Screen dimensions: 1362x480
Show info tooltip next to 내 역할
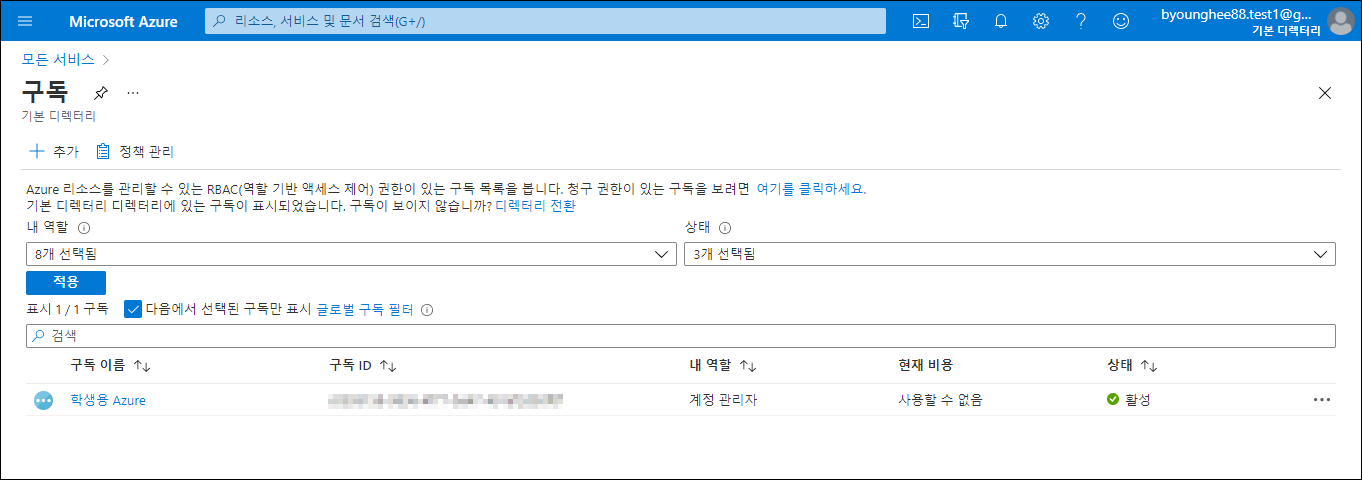coord(84,228)
